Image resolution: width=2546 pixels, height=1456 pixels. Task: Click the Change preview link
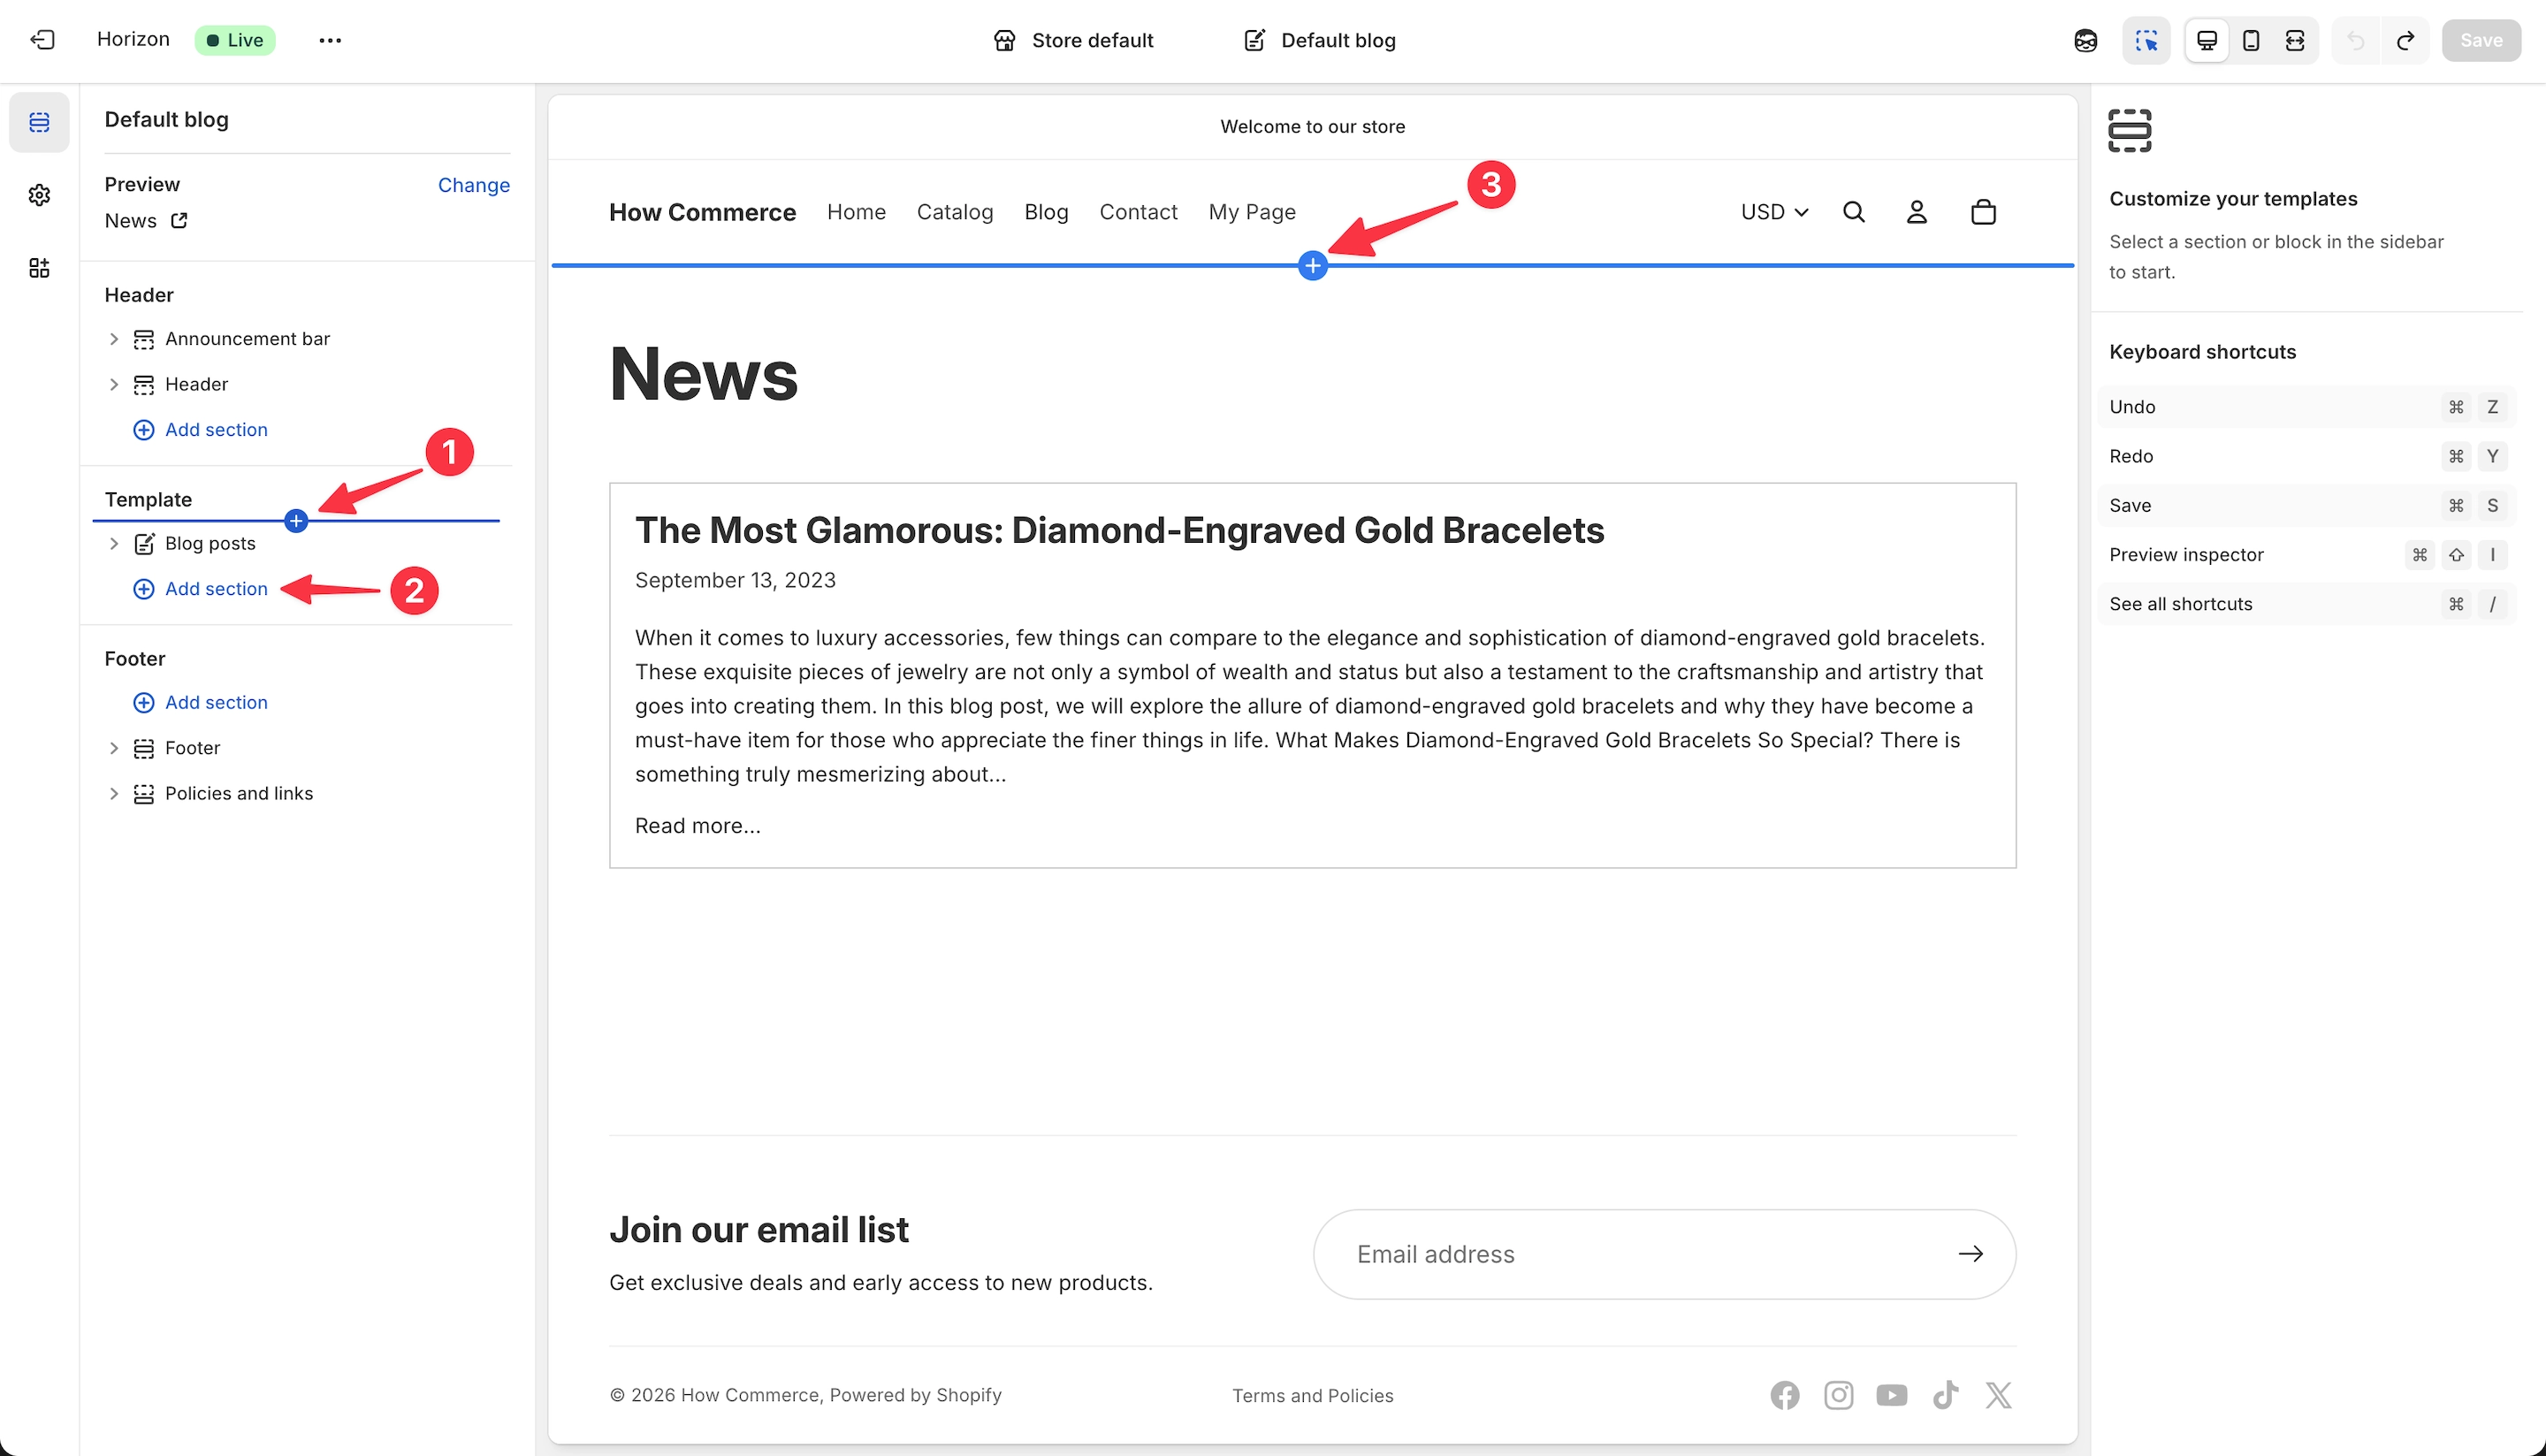pyautogui.click(x=473, y=185)
